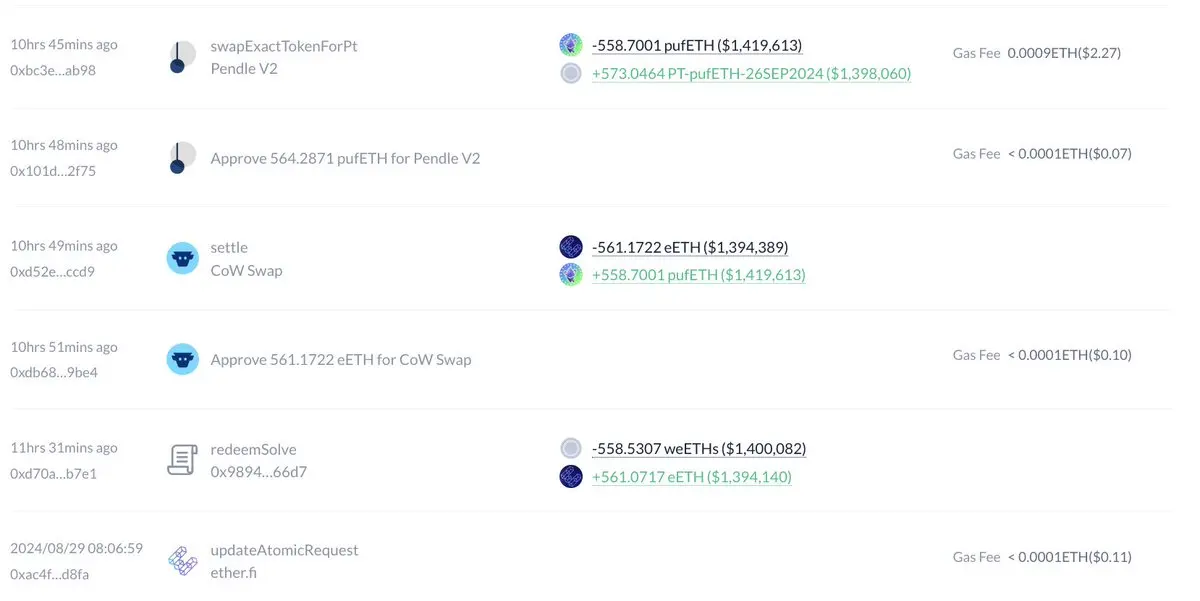Open transaction hash 0xbc3e…ab98

click(53, 70)
